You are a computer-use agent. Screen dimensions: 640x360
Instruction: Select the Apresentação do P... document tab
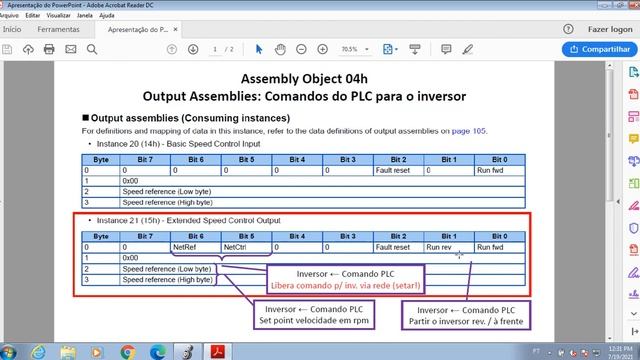[138, 29]
